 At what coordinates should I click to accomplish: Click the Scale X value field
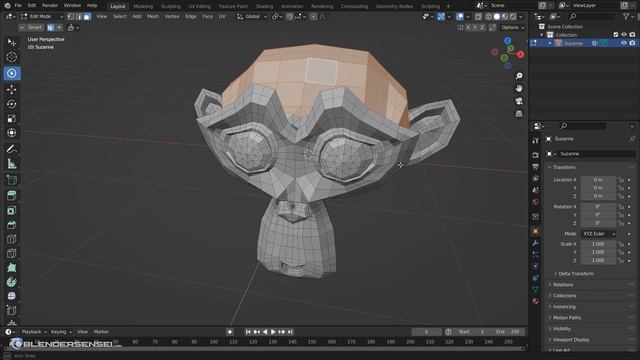click(x=598, y=244)
